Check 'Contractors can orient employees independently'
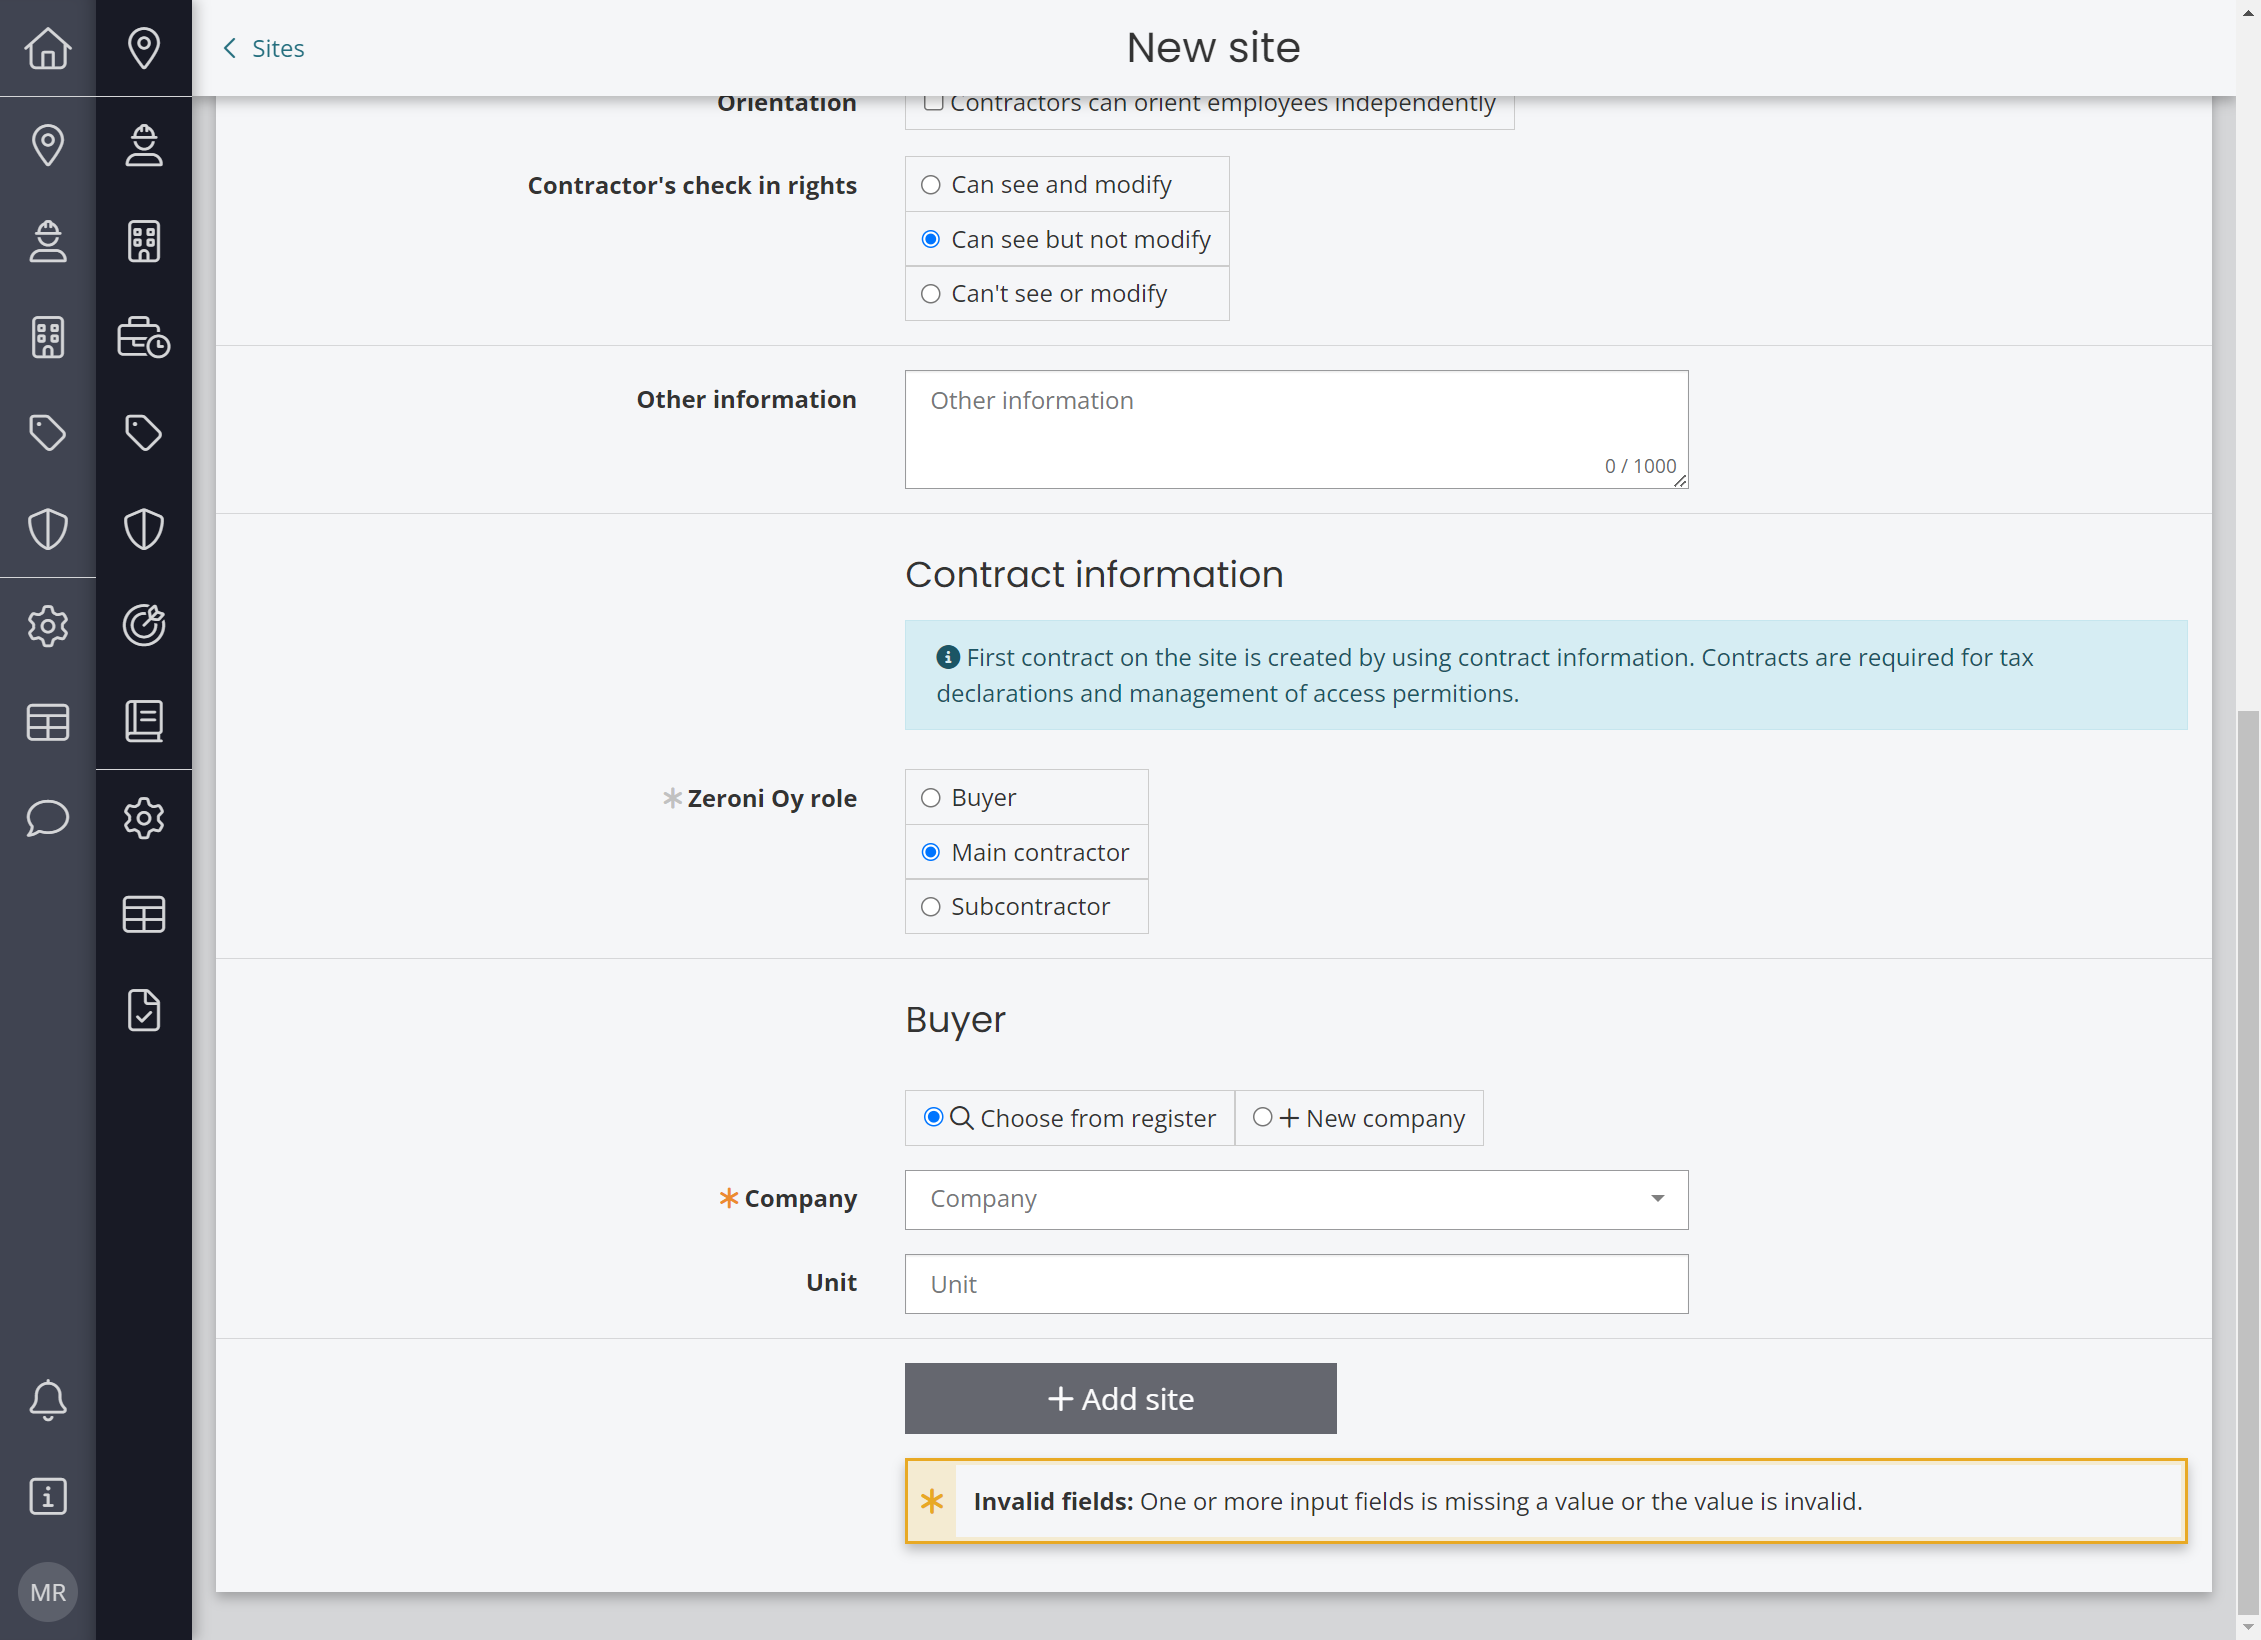Viewport: 2261px width, 1640px height. [933, 102]
